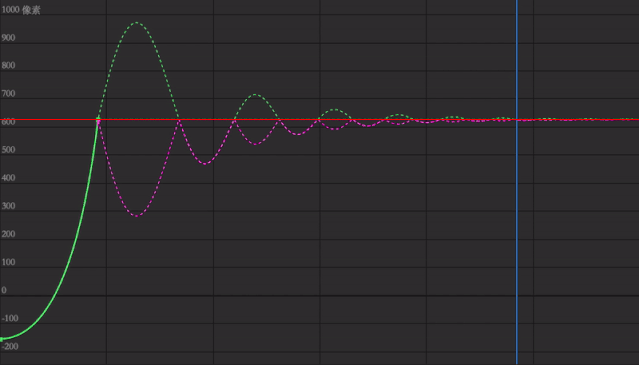Click the "700" axis value
The height and width of the screenshot is (365, 639).
tap(9, 94)
